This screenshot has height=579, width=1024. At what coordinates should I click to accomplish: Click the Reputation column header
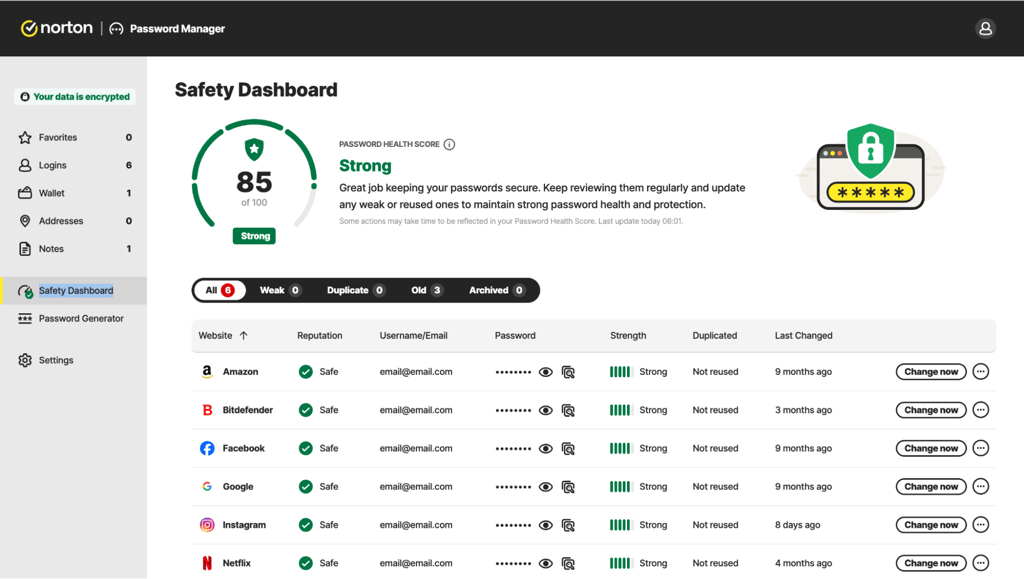[319, 336]
